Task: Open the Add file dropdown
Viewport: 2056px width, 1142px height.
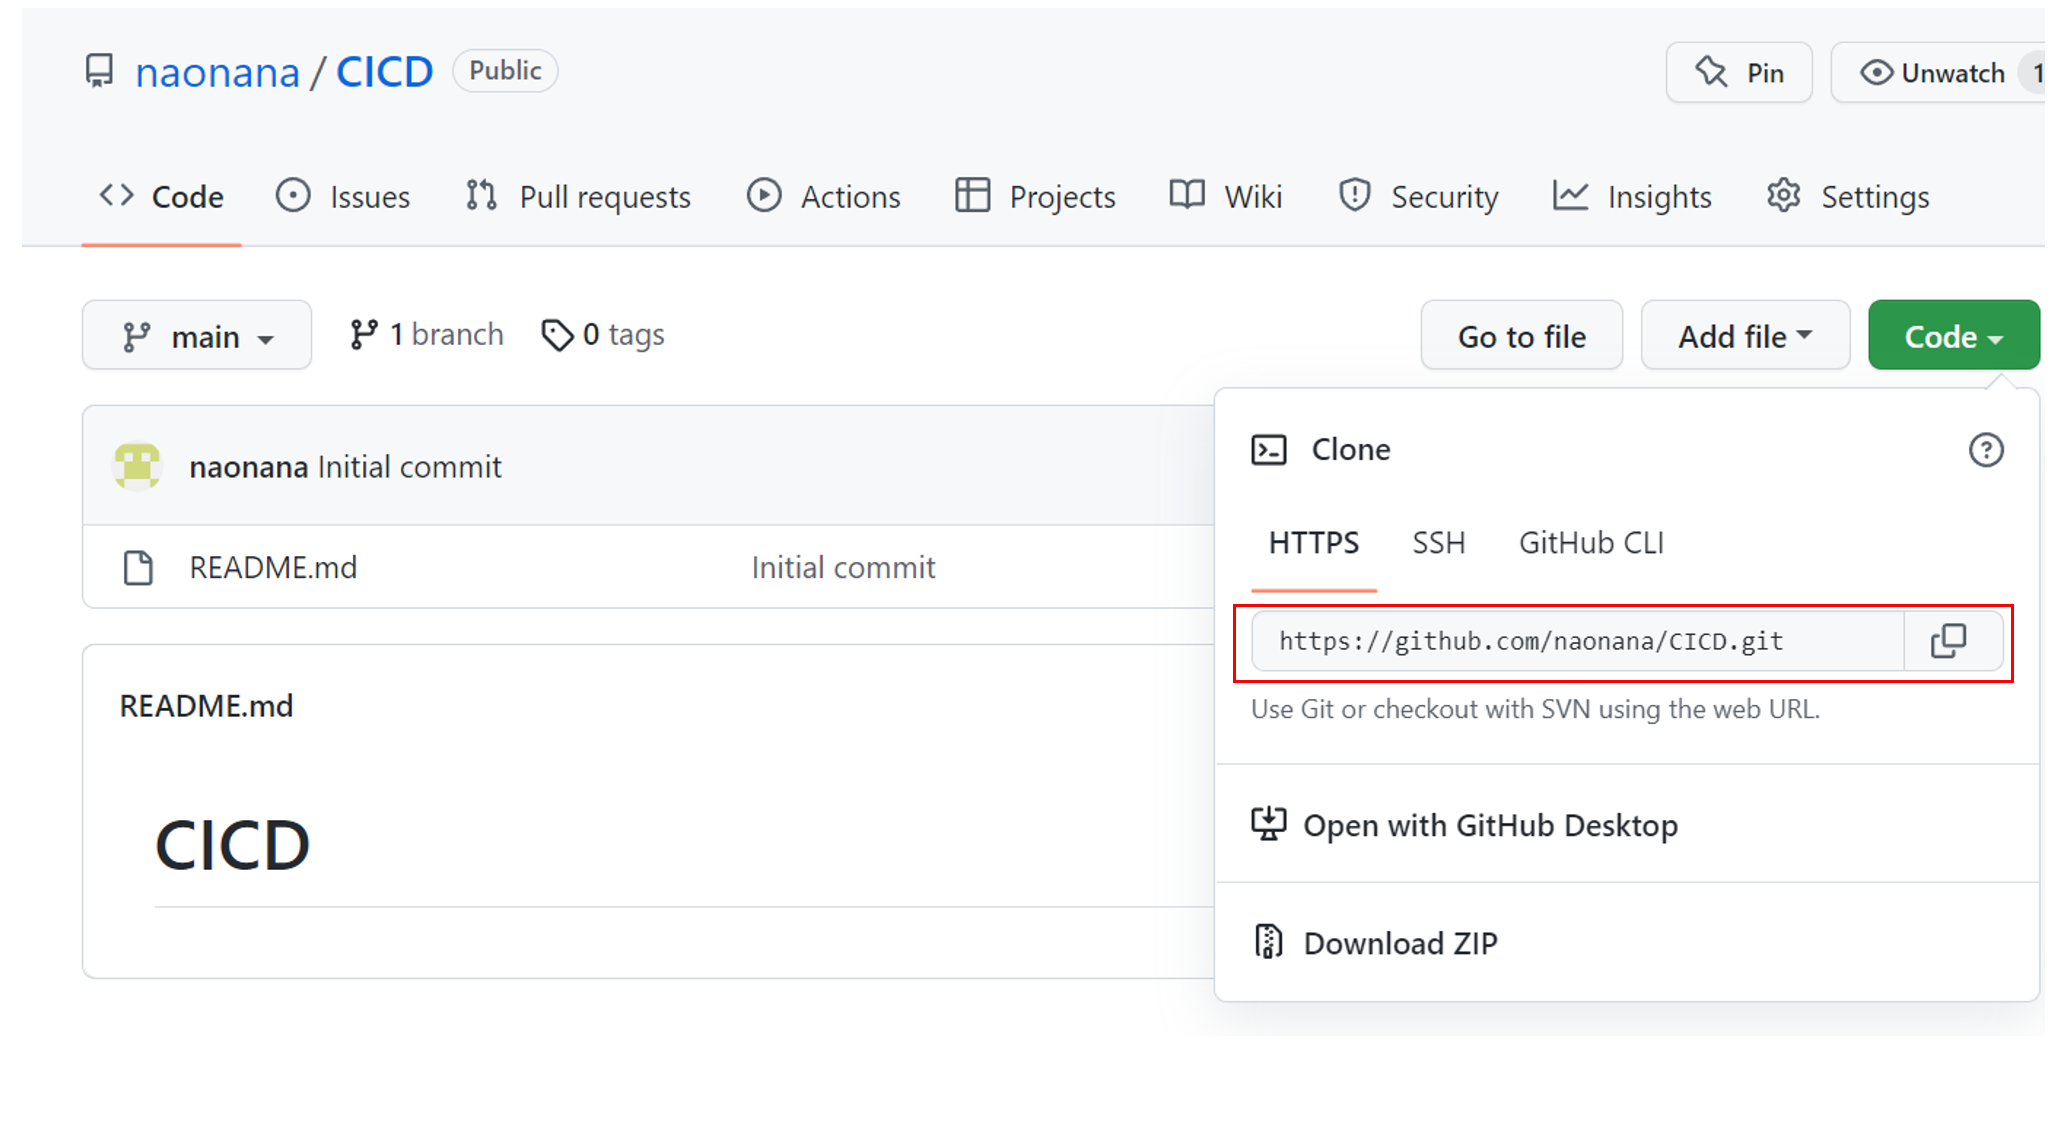Action: tap(1744, 336)
